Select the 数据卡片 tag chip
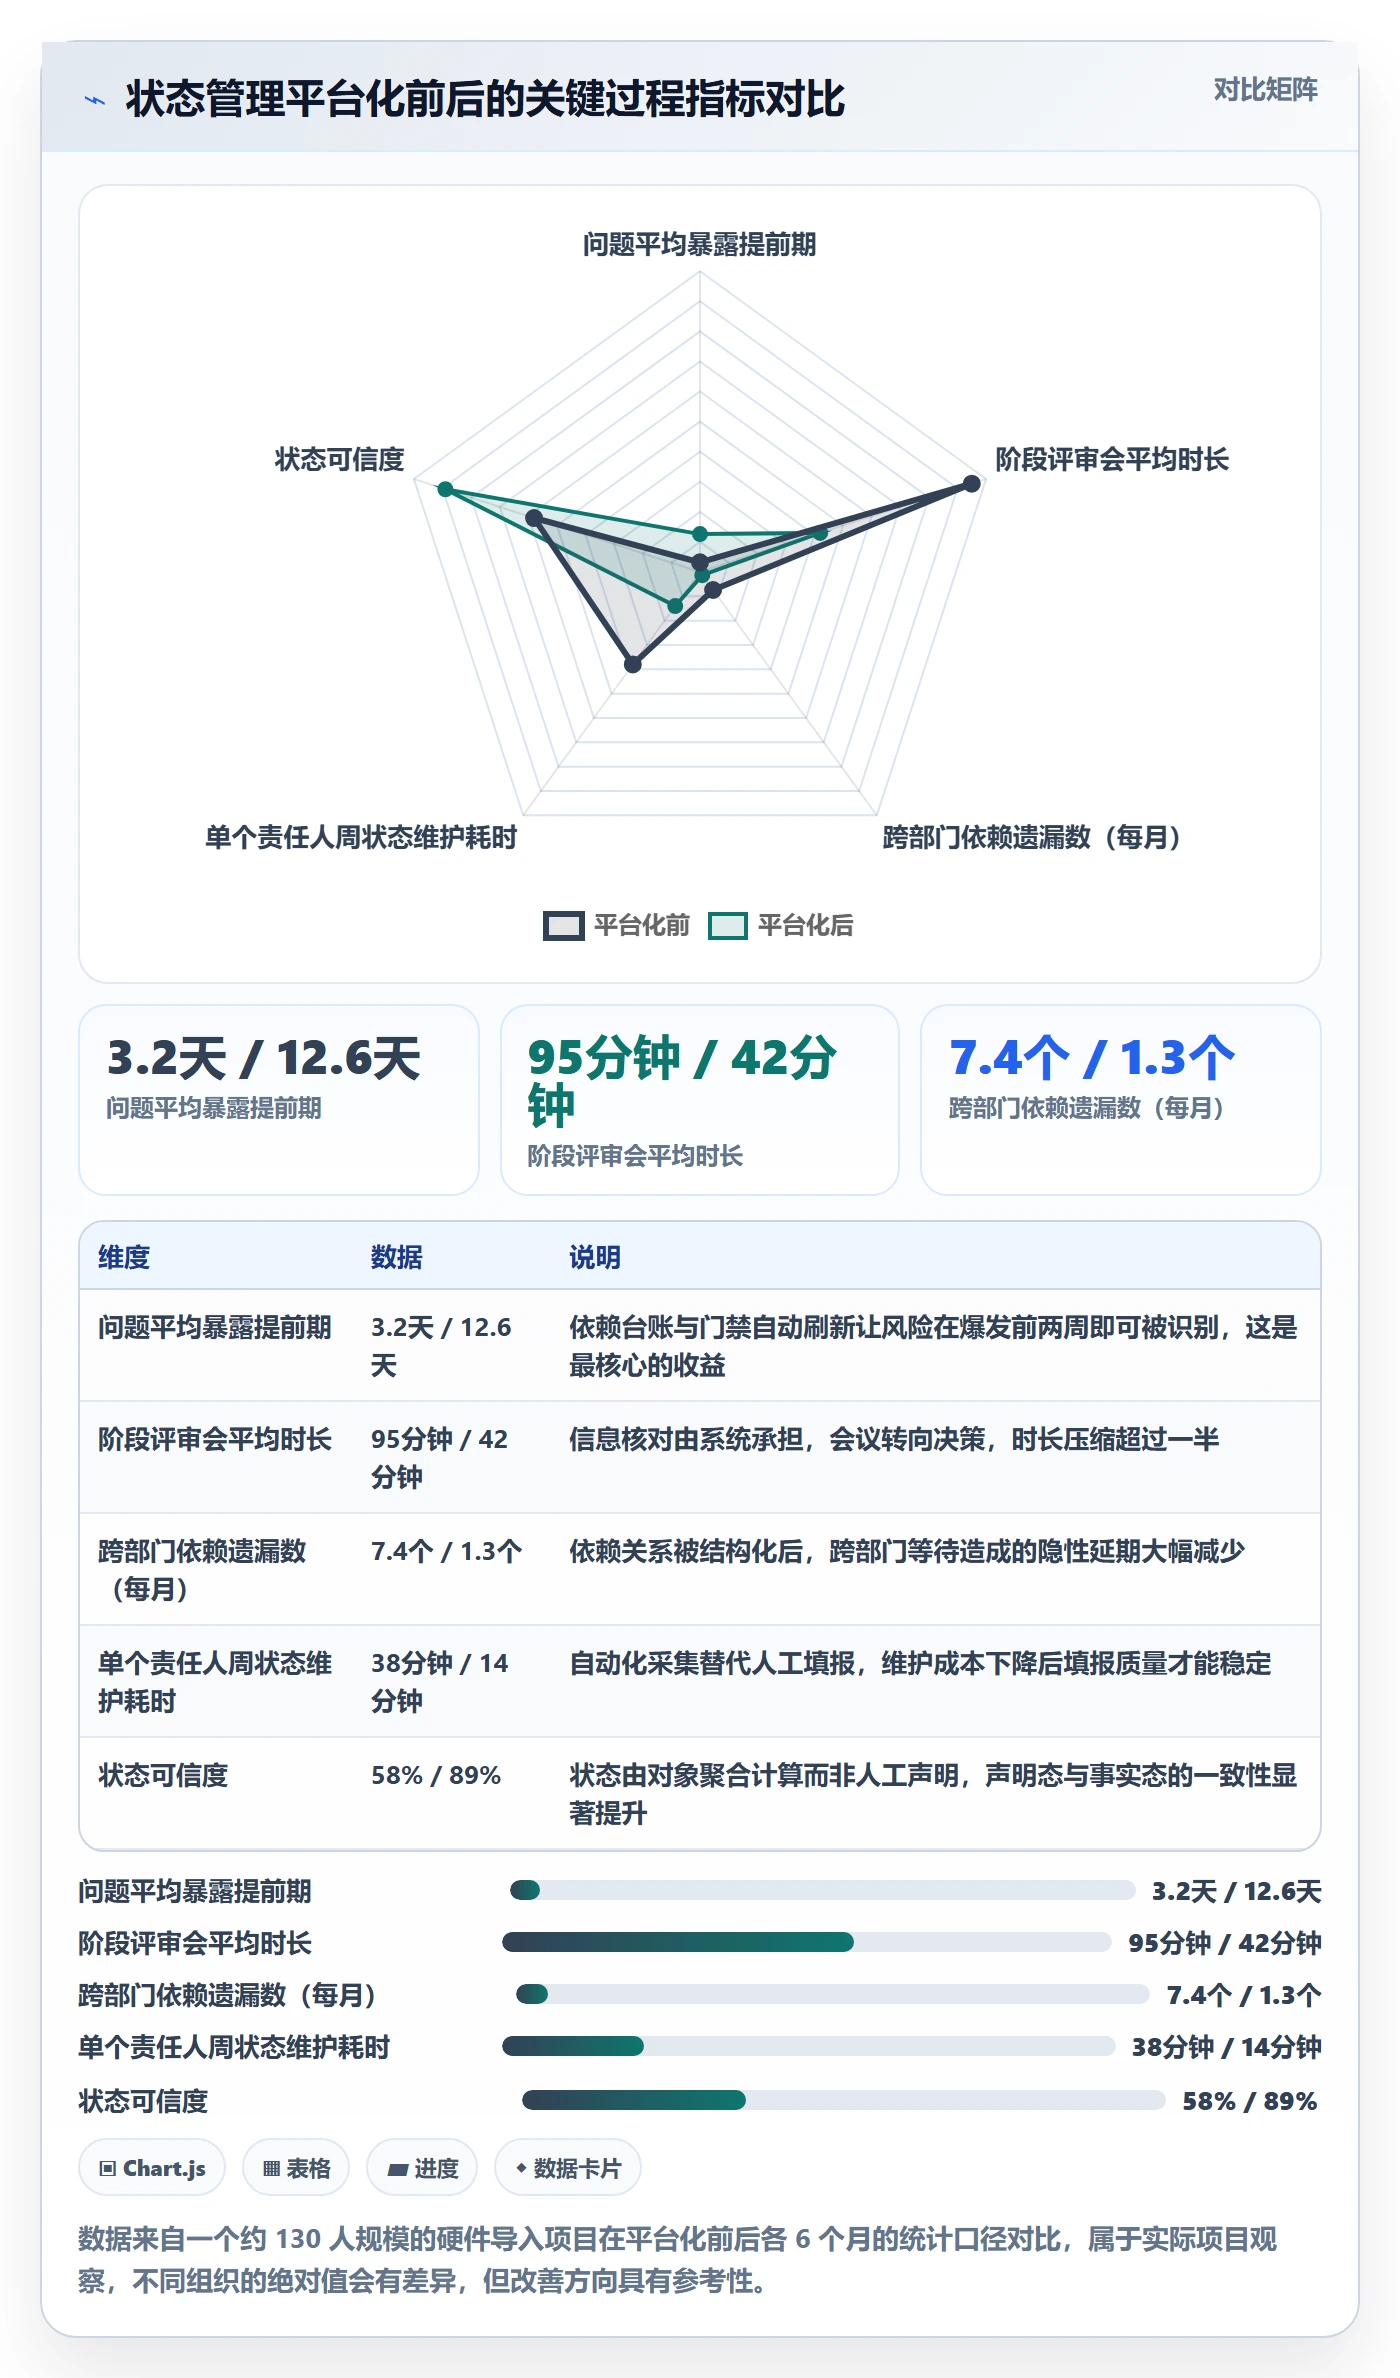Screen dimensions: 1400x2378 568,2167
